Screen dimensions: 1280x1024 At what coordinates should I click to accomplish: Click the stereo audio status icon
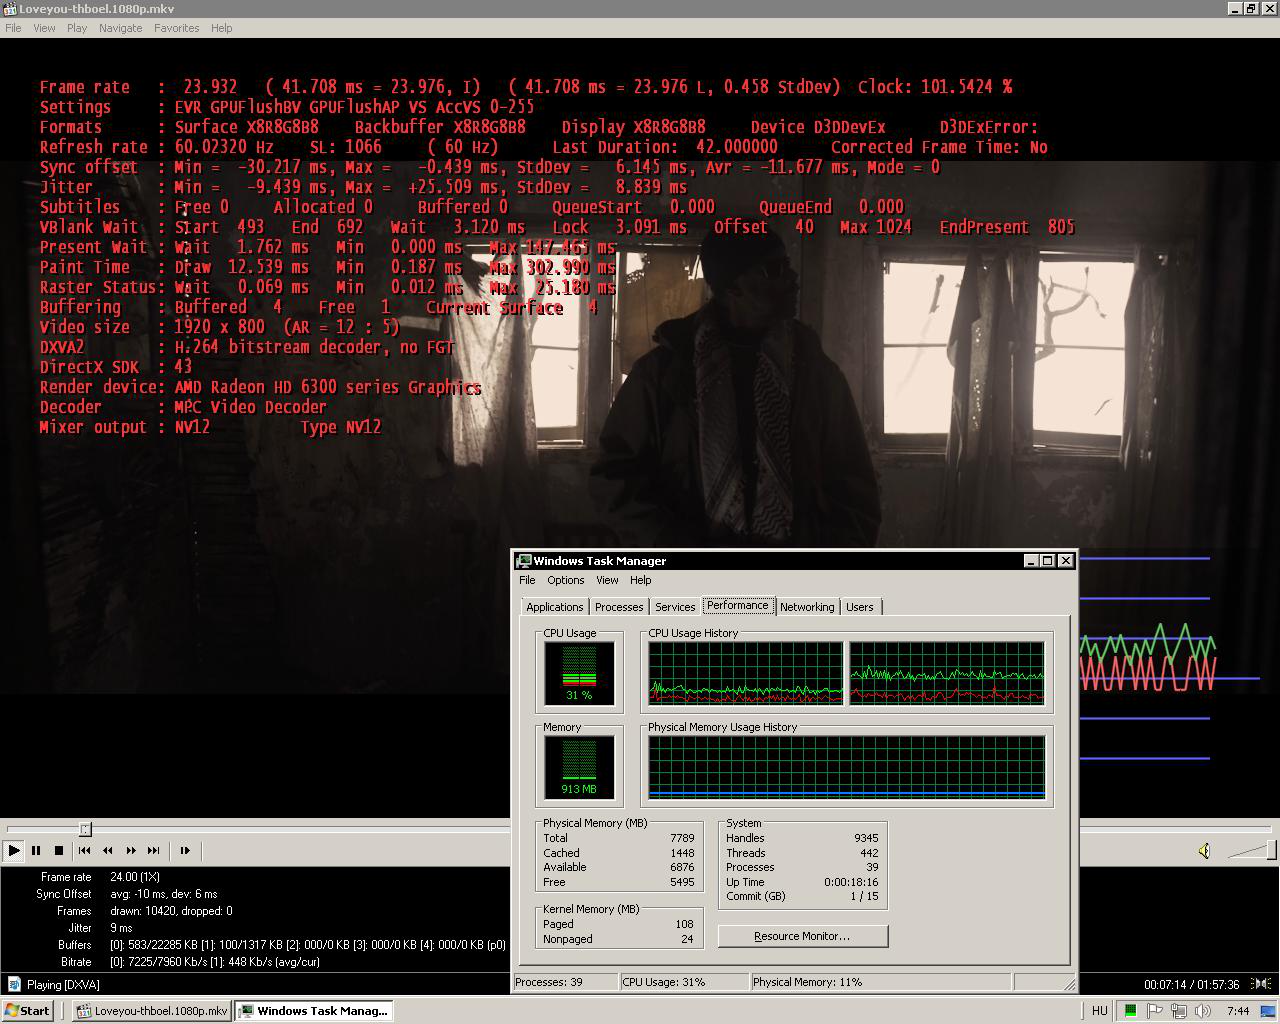[x=1261, y=984]
